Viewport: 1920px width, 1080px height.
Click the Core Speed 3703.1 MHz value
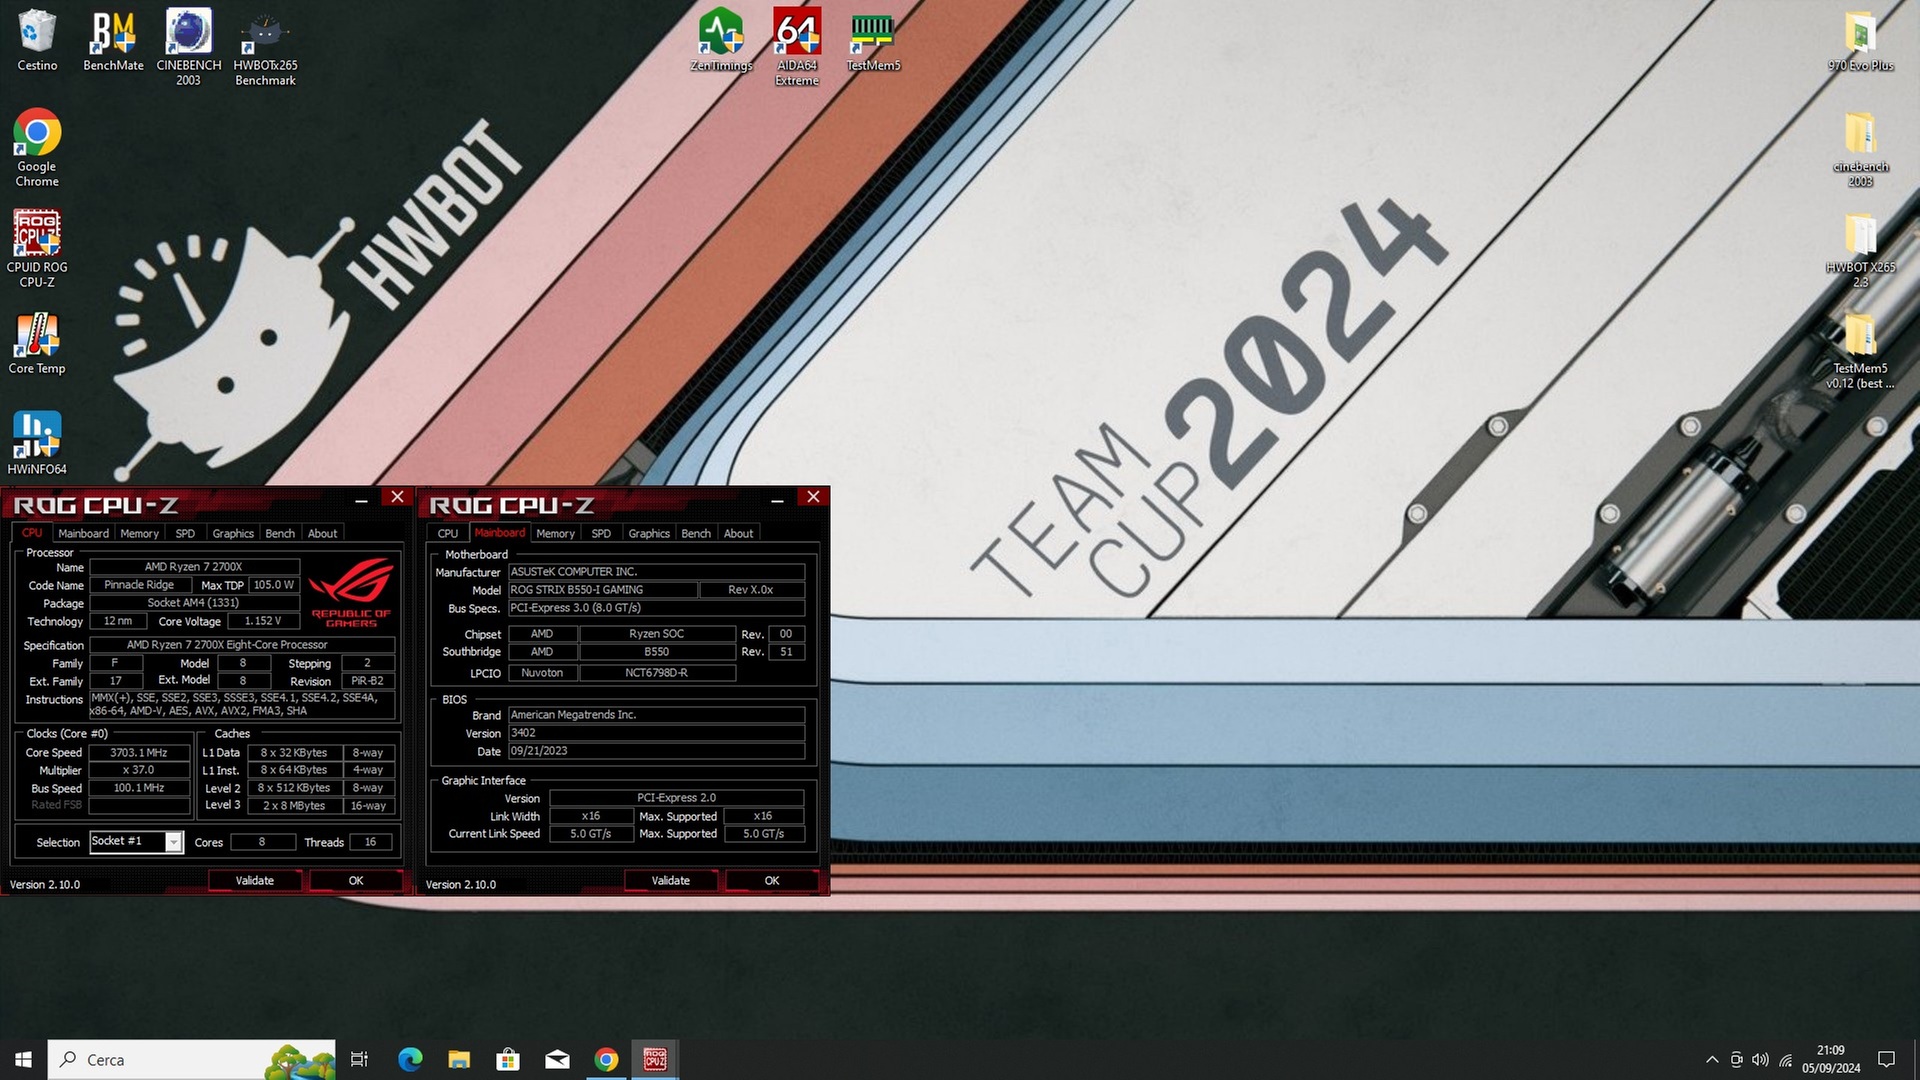[139, 752]
